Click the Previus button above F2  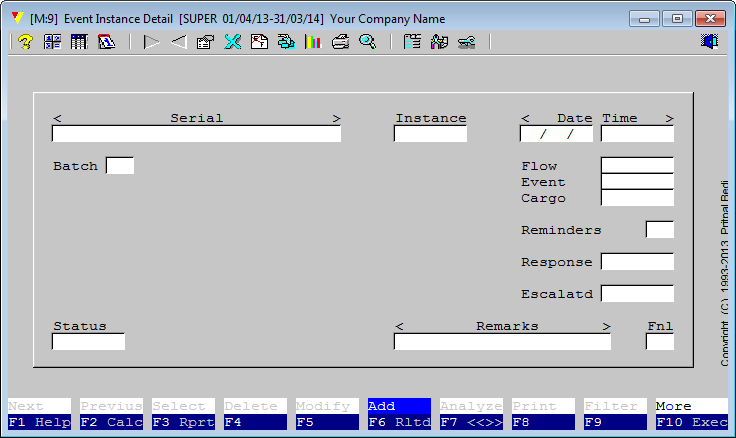111,406
